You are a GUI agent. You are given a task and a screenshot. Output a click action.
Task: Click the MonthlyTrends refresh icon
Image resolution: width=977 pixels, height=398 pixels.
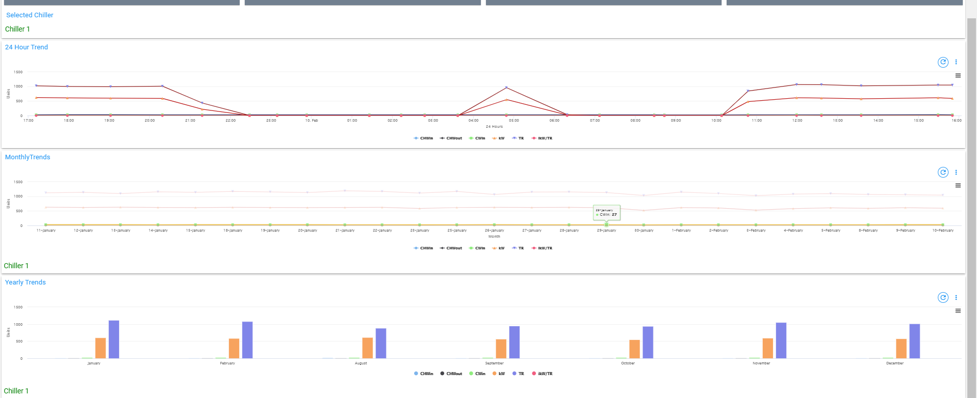click(943, 173)
